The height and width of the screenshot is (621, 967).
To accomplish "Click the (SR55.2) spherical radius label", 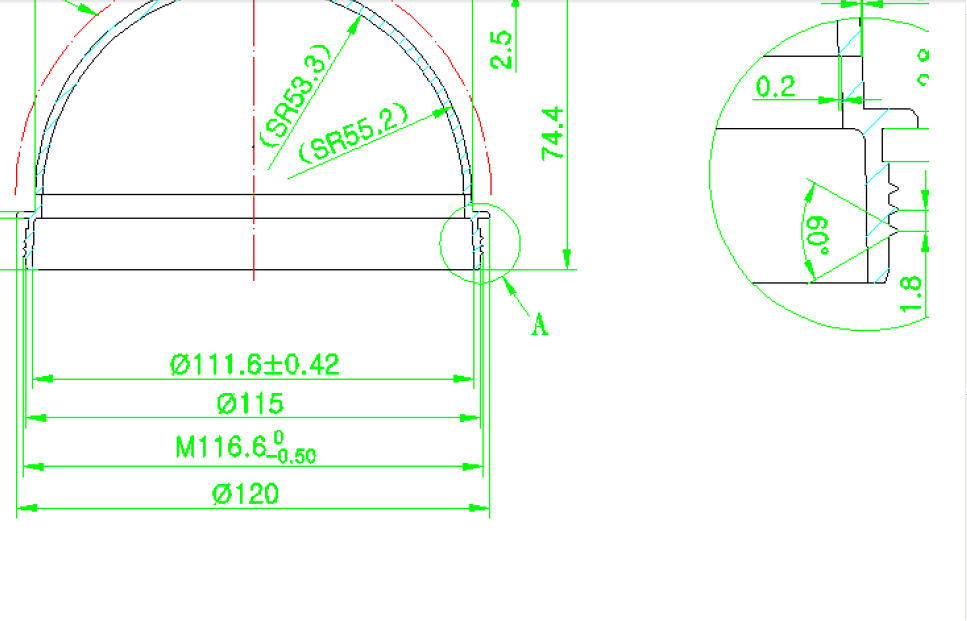I will [x=354, y=134].
